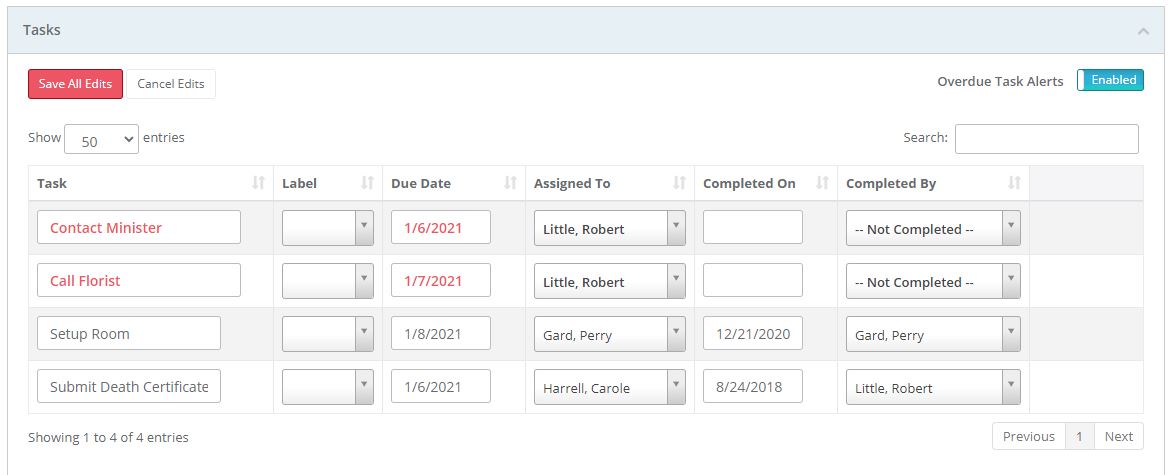Sort tasks by Assigned To

679,183
